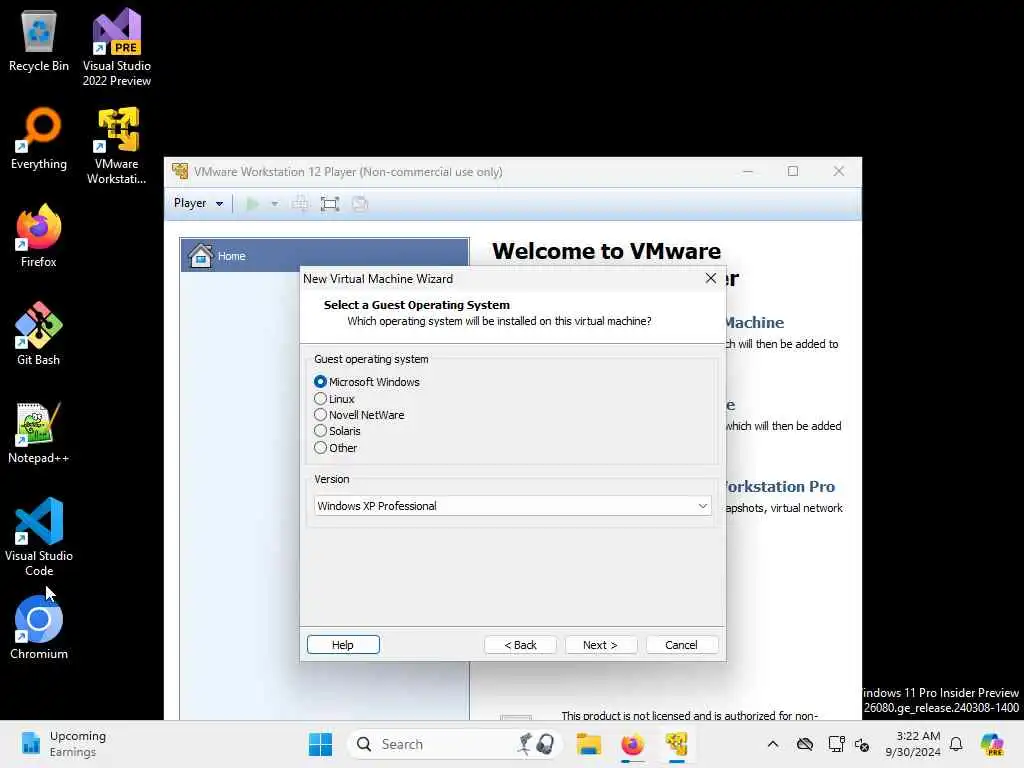
Task: Select VMware Workstation desktop shortcut
Action: pyautogui.click(x=117, y=145)
